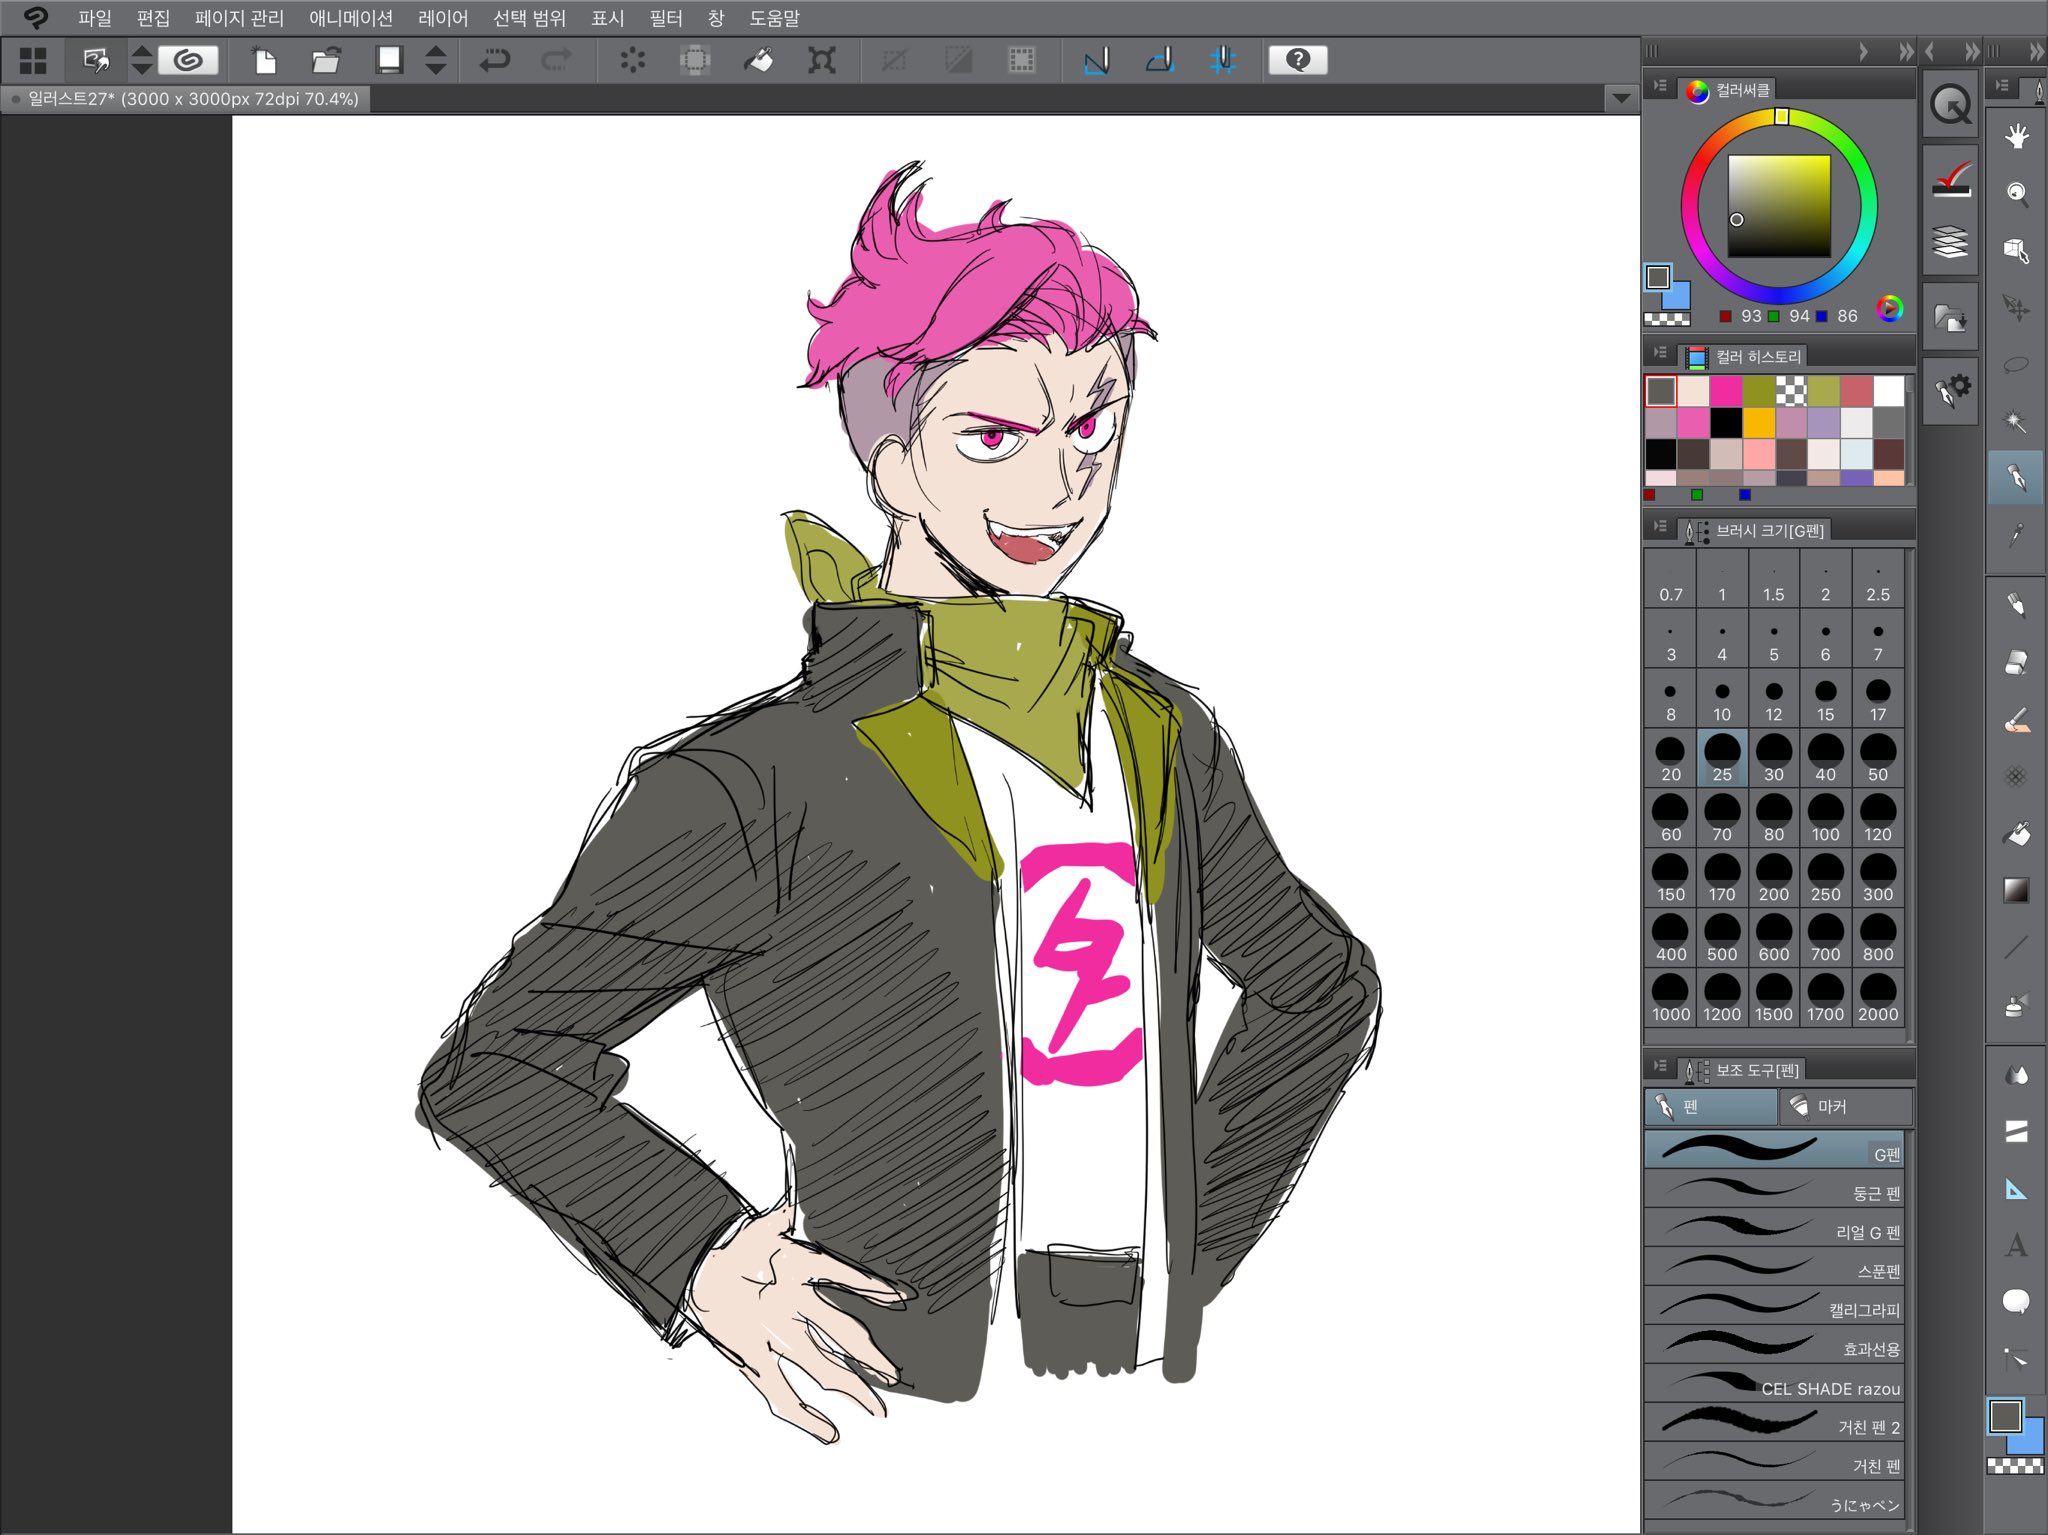Select the Auto select magic wand tool
The image size is (2048, 1535).
2016,421
